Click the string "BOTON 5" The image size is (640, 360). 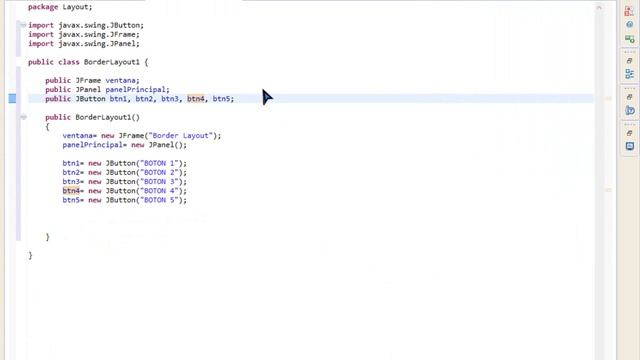tap(159, 200)
